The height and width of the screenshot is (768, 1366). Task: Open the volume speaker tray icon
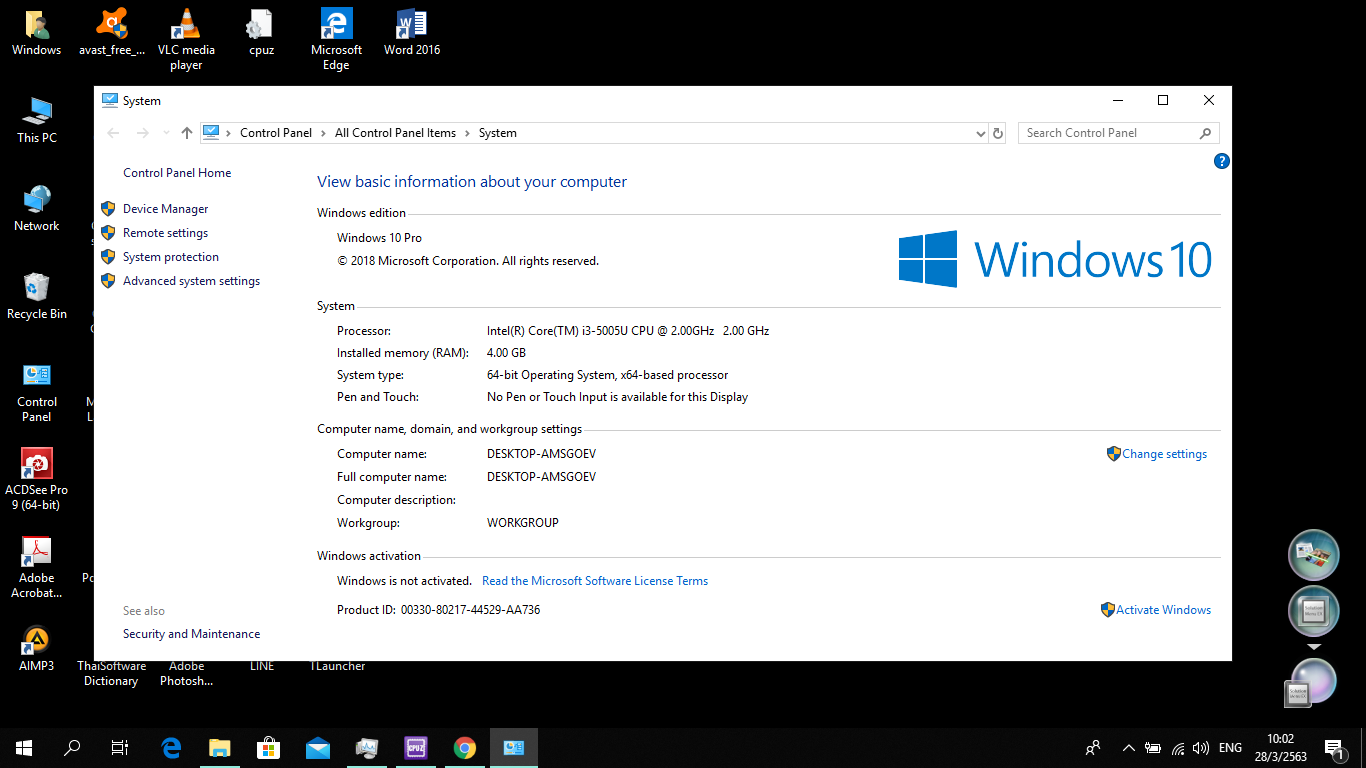[1201, 747]
